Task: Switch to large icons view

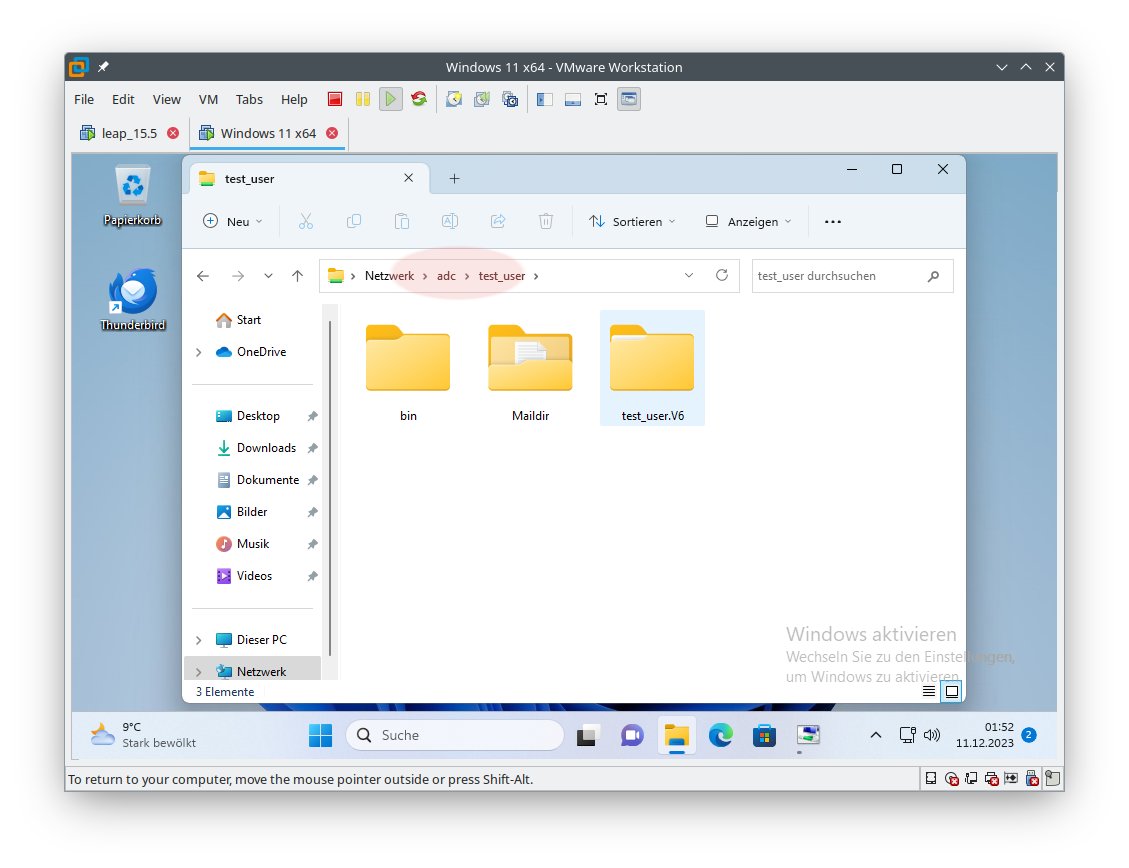Action: tap(952, 691)
